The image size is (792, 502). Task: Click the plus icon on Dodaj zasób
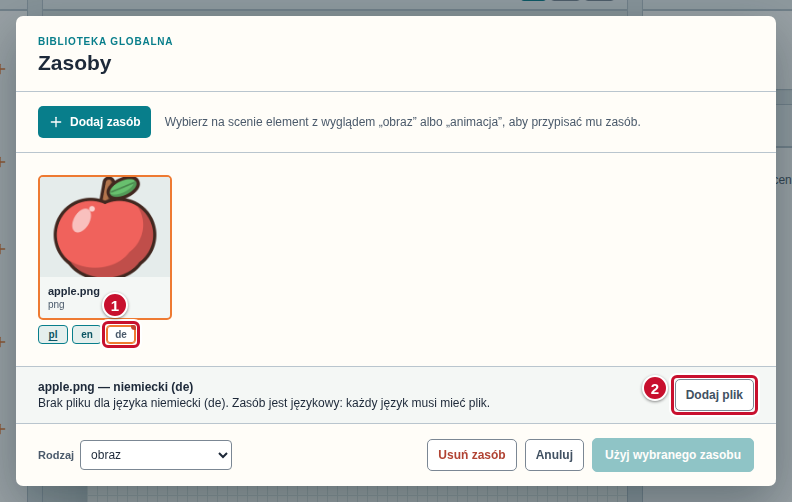[56, 122]
